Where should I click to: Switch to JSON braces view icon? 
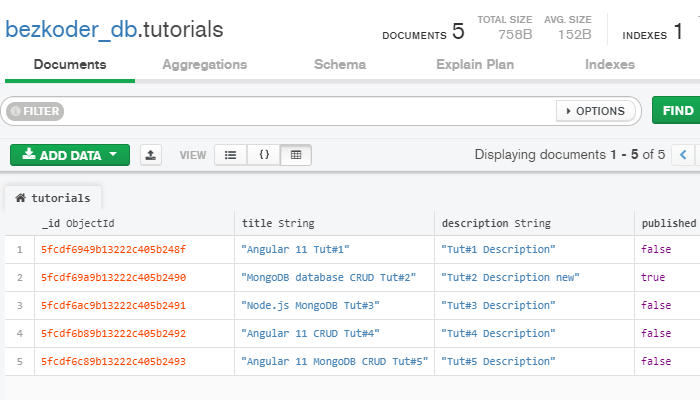[264, 155]
